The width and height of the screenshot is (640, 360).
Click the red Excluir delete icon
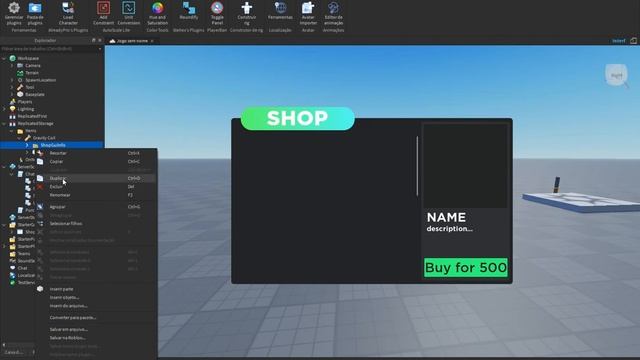point(40,187)
